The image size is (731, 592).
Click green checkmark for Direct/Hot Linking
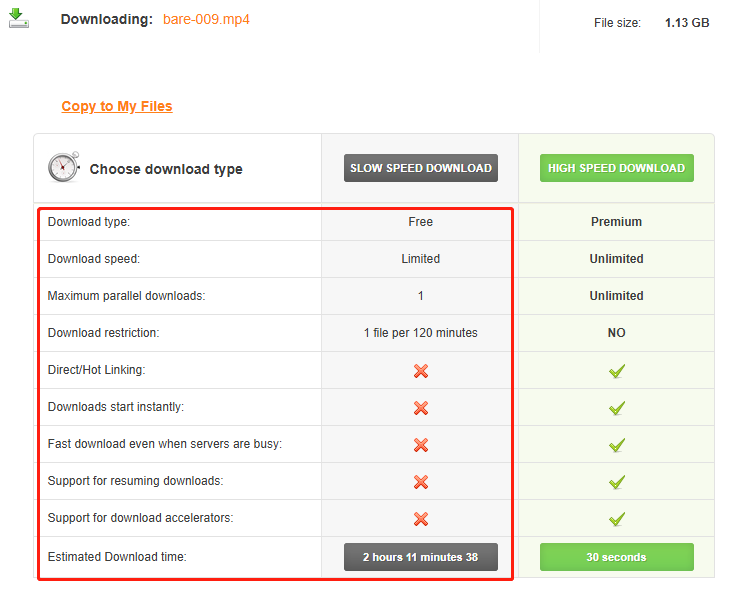tap(617, 371)
